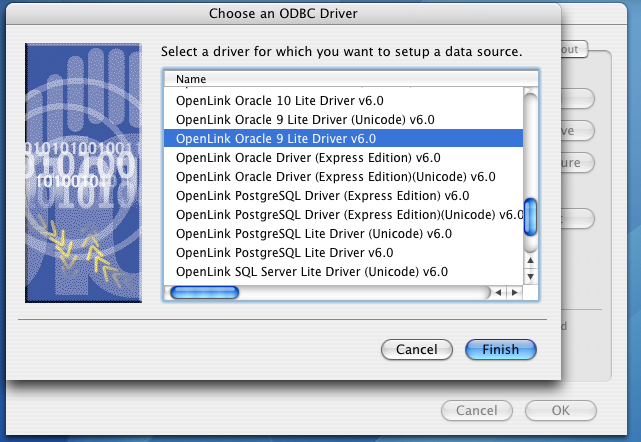Click Finish in the ODBC driver dialog
The image size is (641, 442).
tap(501, 350)
